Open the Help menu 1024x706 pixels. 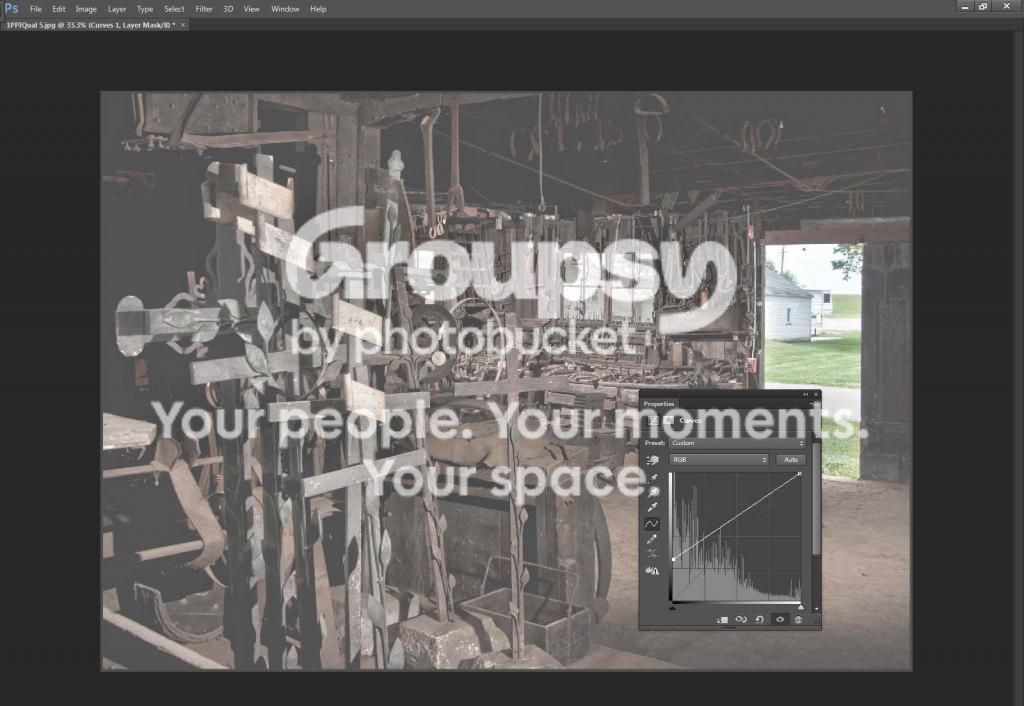coord(318,9)
